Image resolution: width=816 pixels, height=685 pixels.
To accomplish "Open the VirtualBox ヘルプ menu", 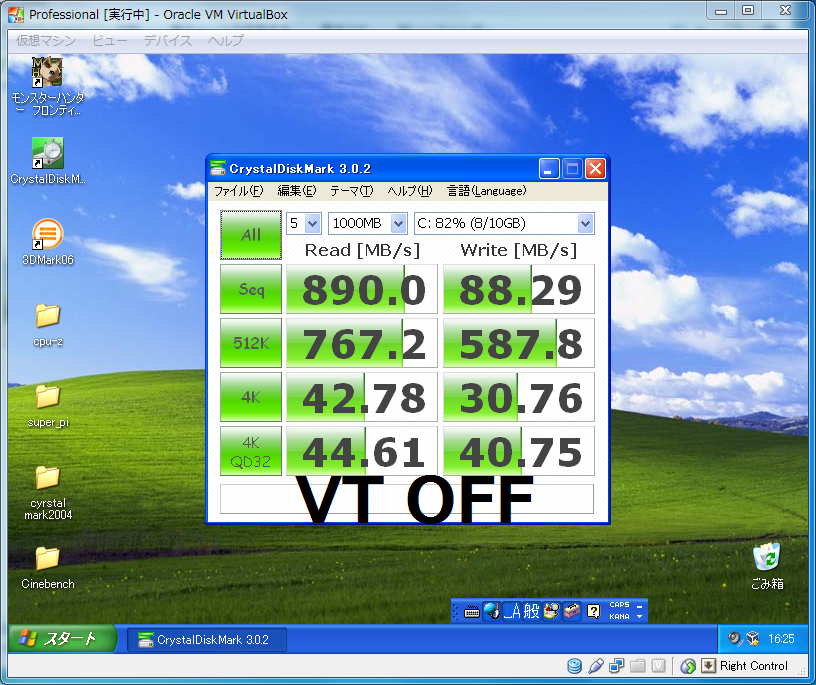I will (x=225, y=40).
